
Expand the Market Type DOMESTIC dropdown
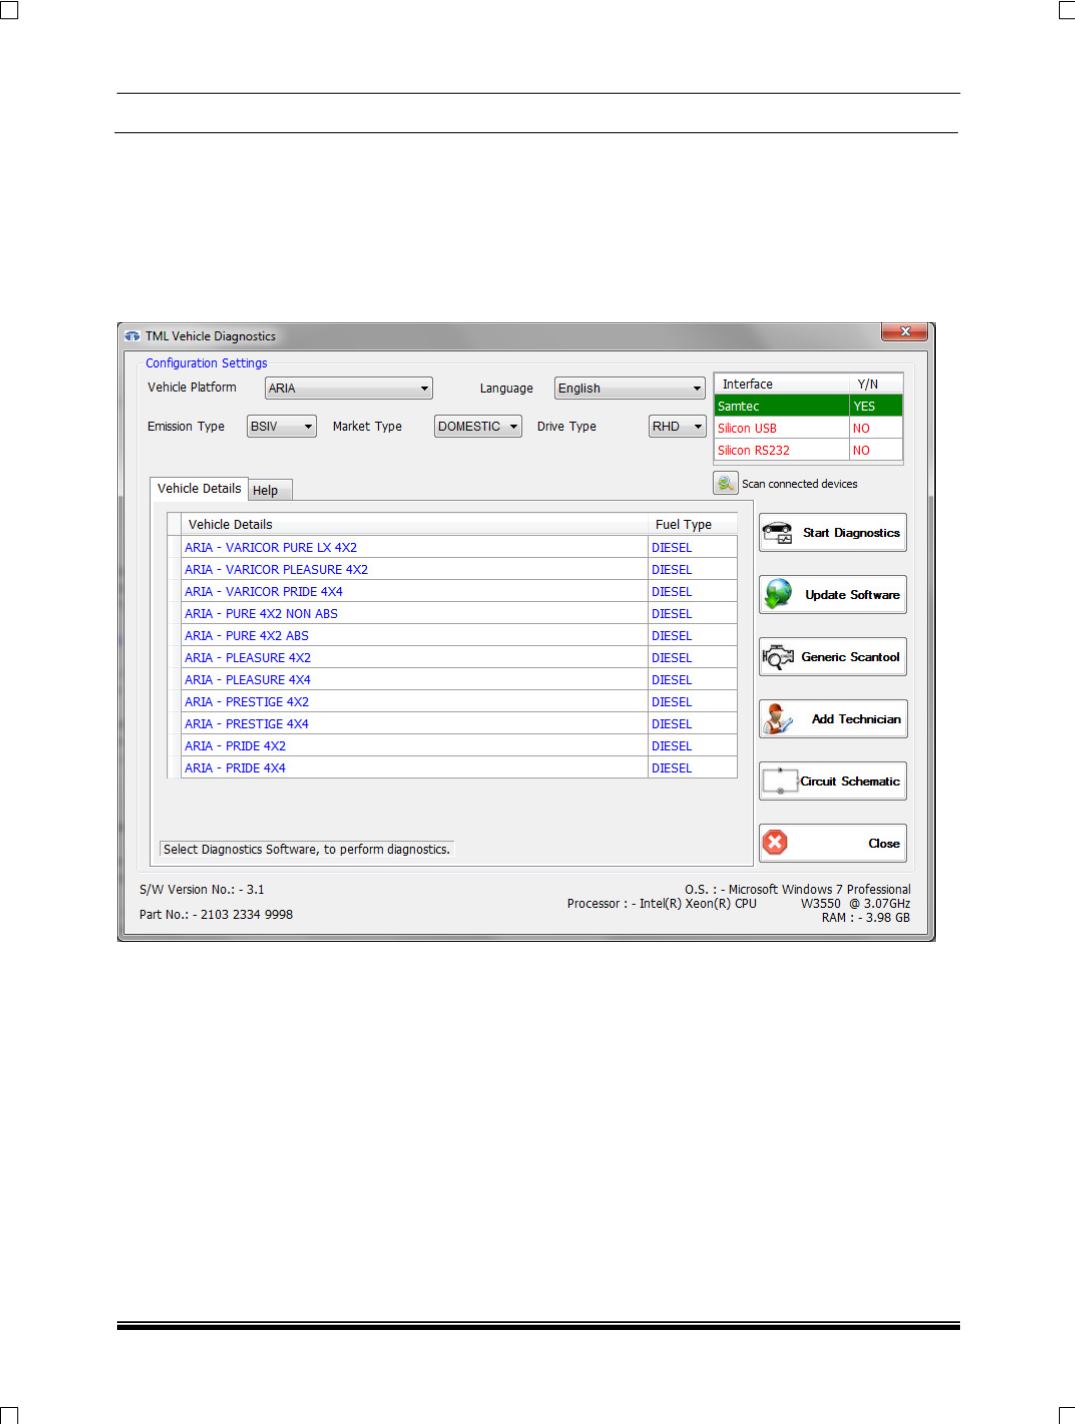point(478,426)
